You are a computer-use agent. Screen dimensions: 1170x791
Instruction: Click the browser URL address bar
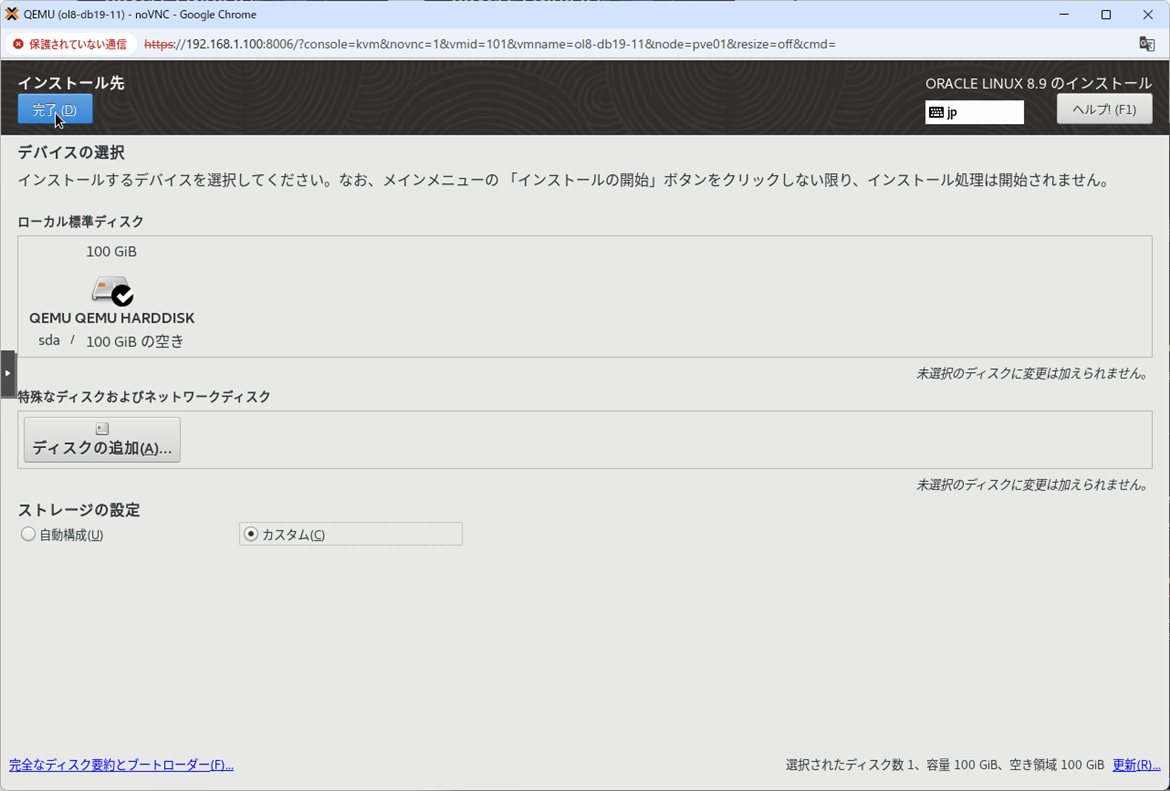pos(489,44)
